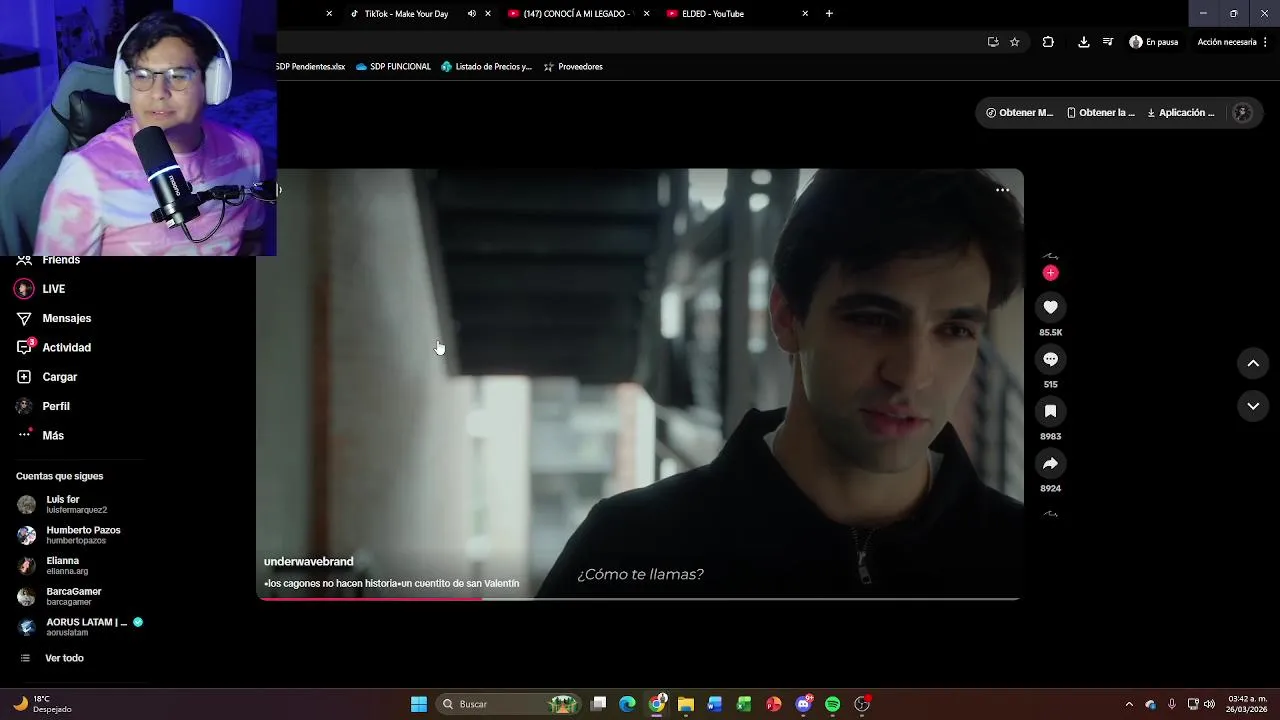Open the Proveedores bookmark

click(573, 67)
